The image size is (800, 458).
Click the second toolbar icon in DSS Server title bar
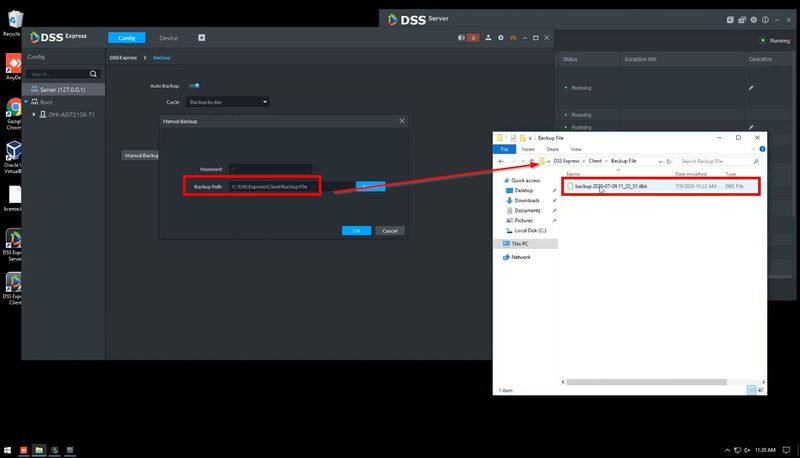coord(742,20)
